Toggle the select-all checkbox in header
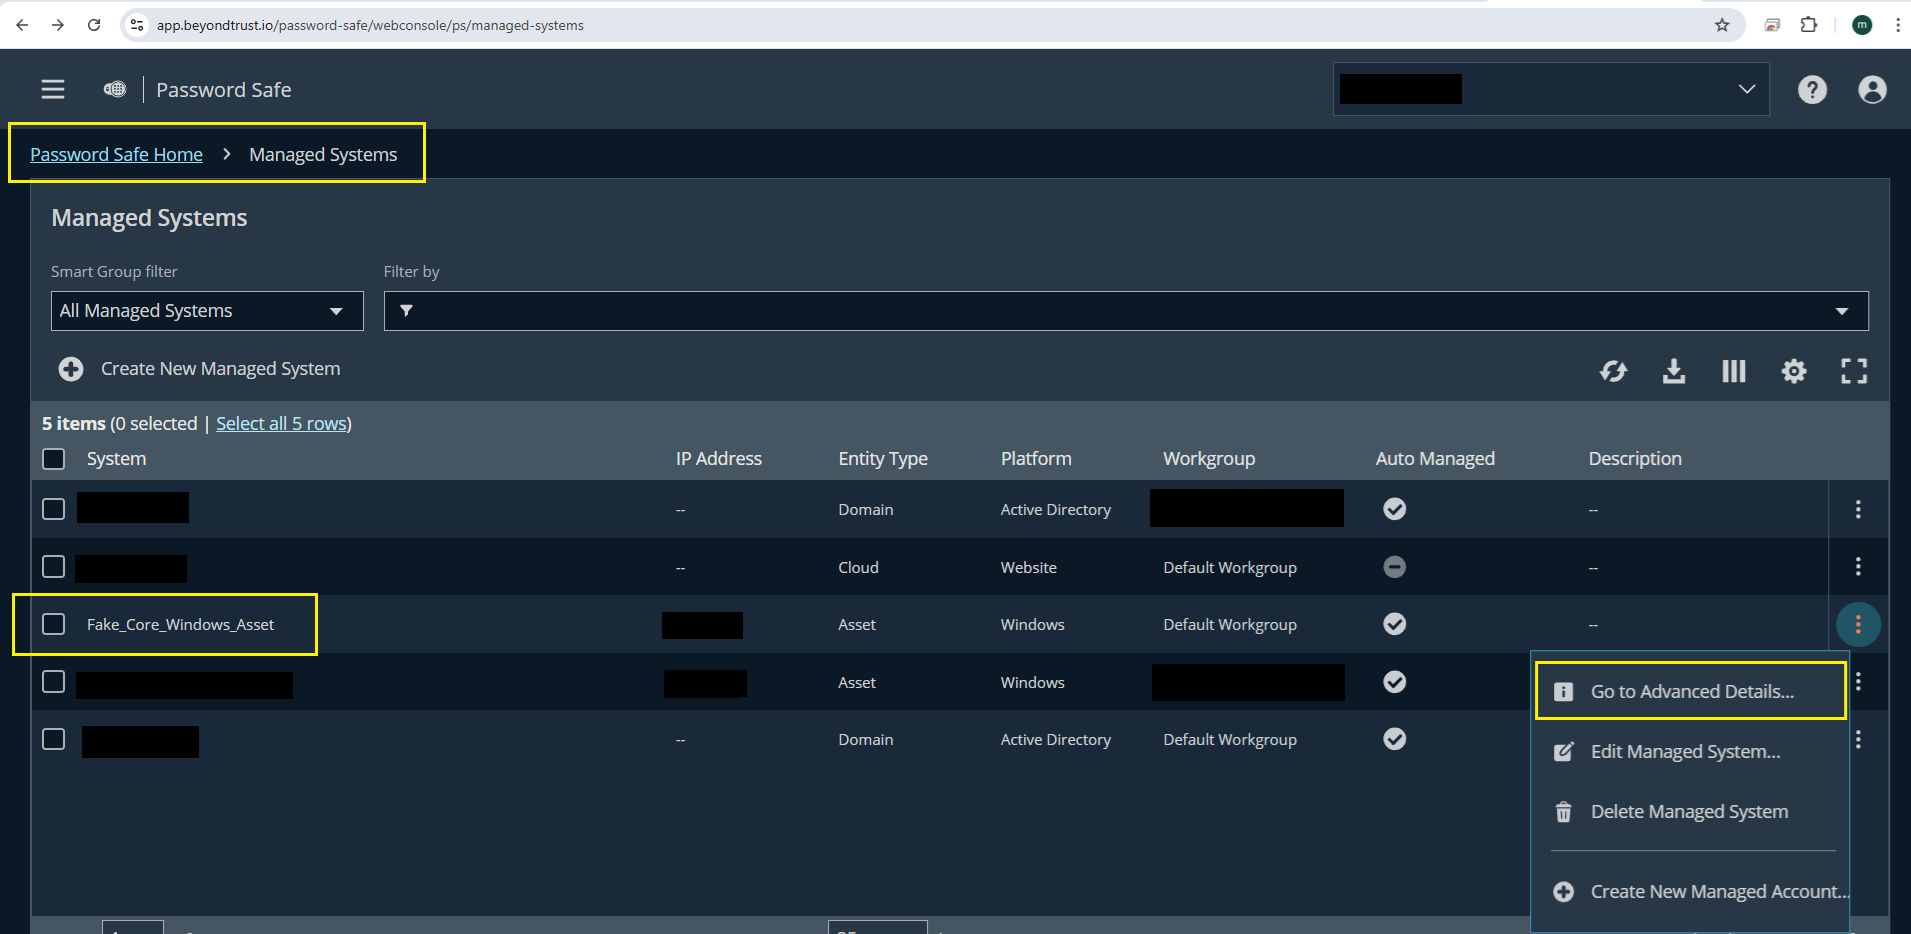 [54, 459]
